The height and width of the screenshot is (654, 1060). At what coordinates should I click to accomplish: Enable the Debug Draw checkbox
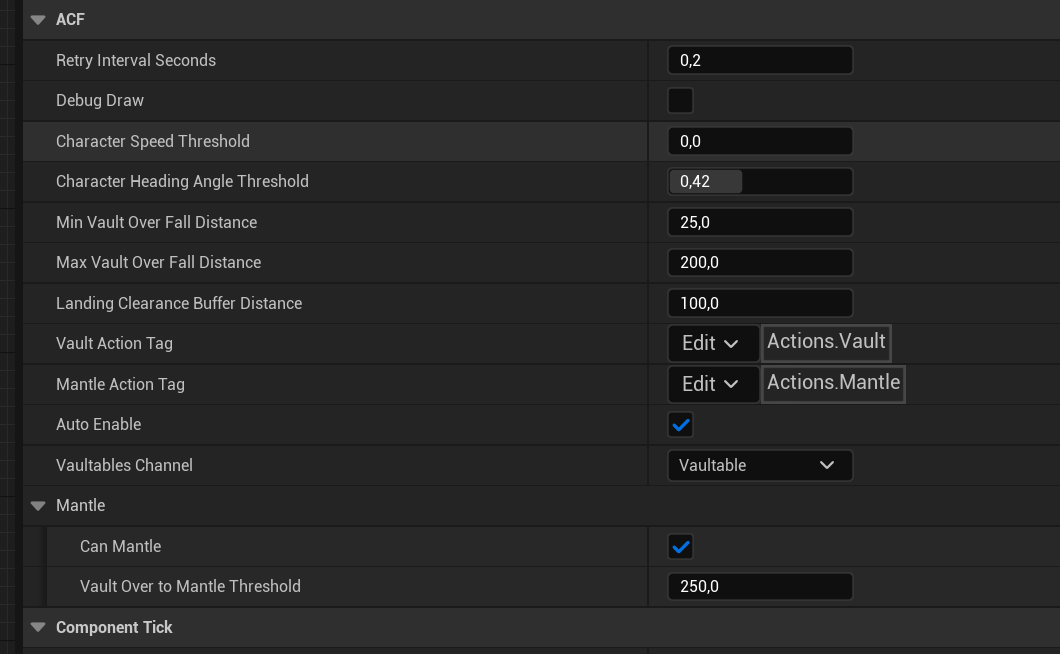click(x=680, y=101)
